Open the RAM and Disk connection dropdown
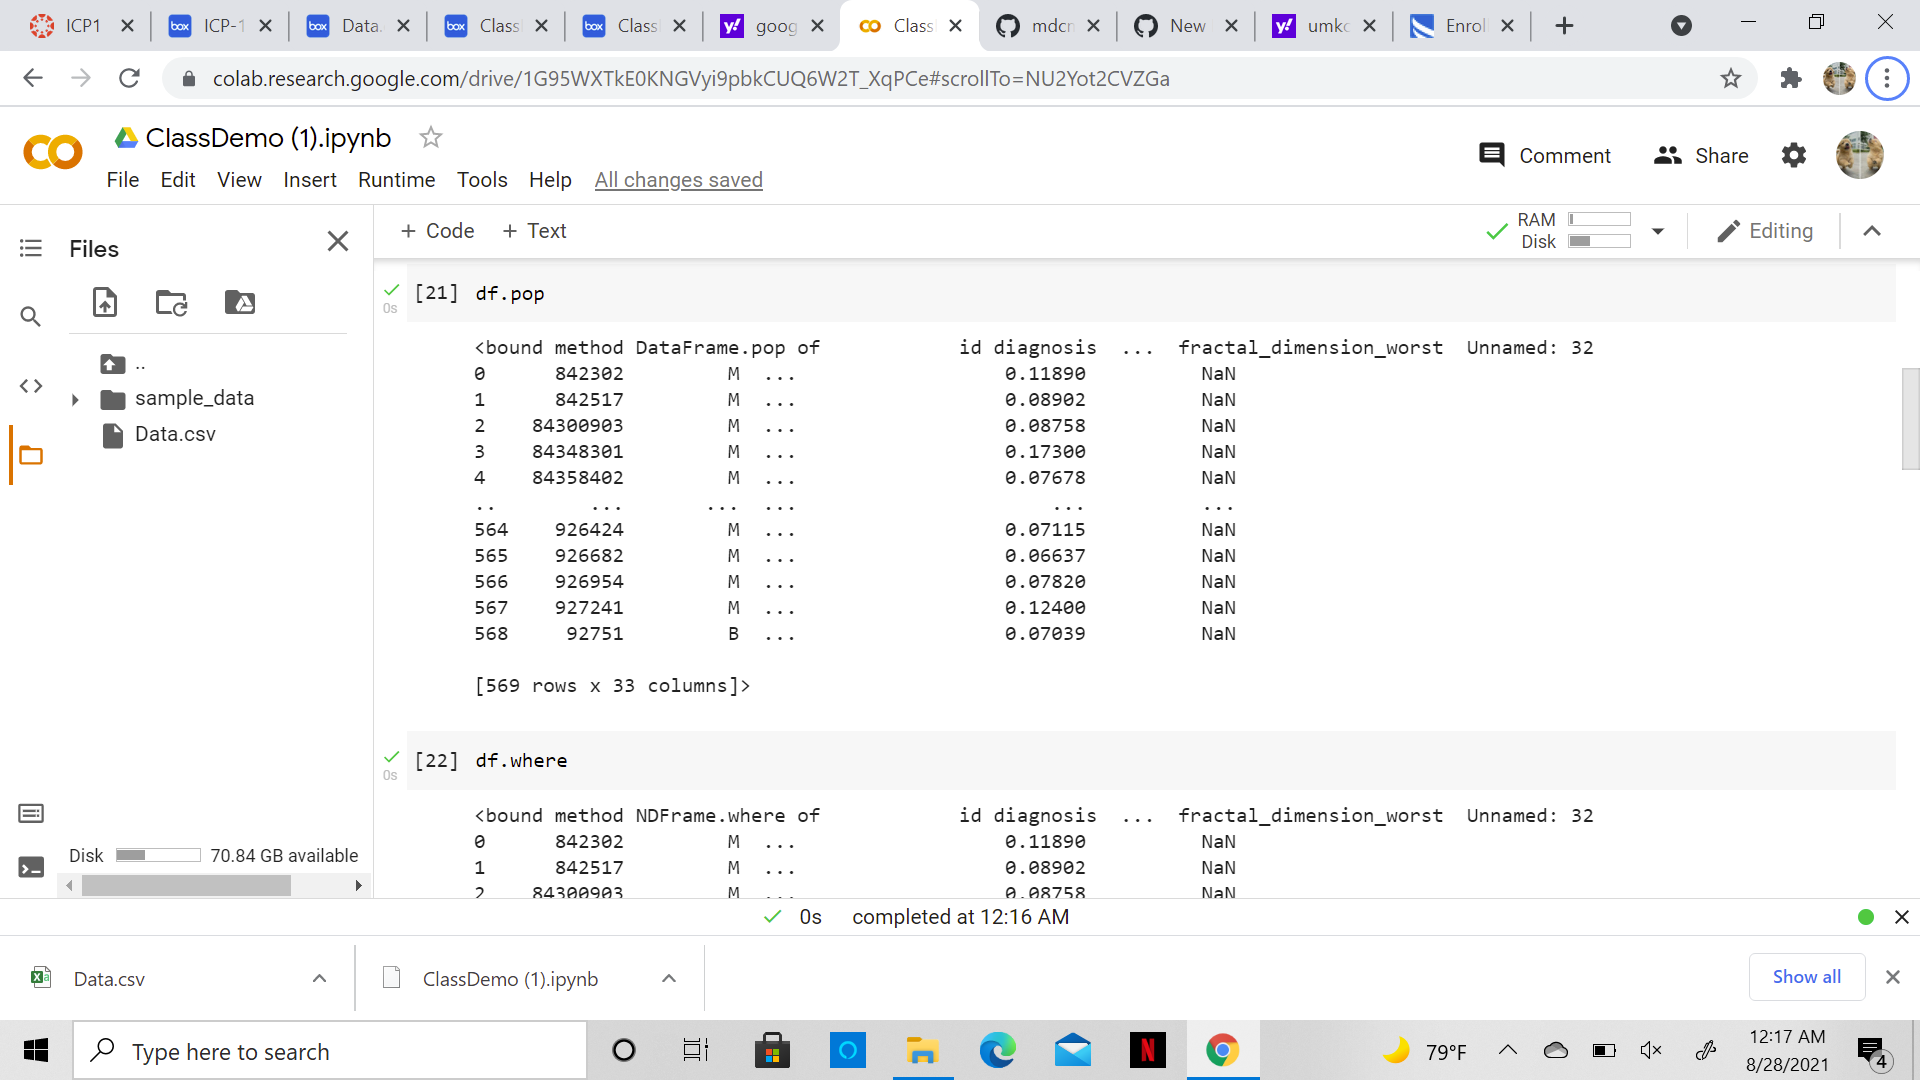 1658,231
